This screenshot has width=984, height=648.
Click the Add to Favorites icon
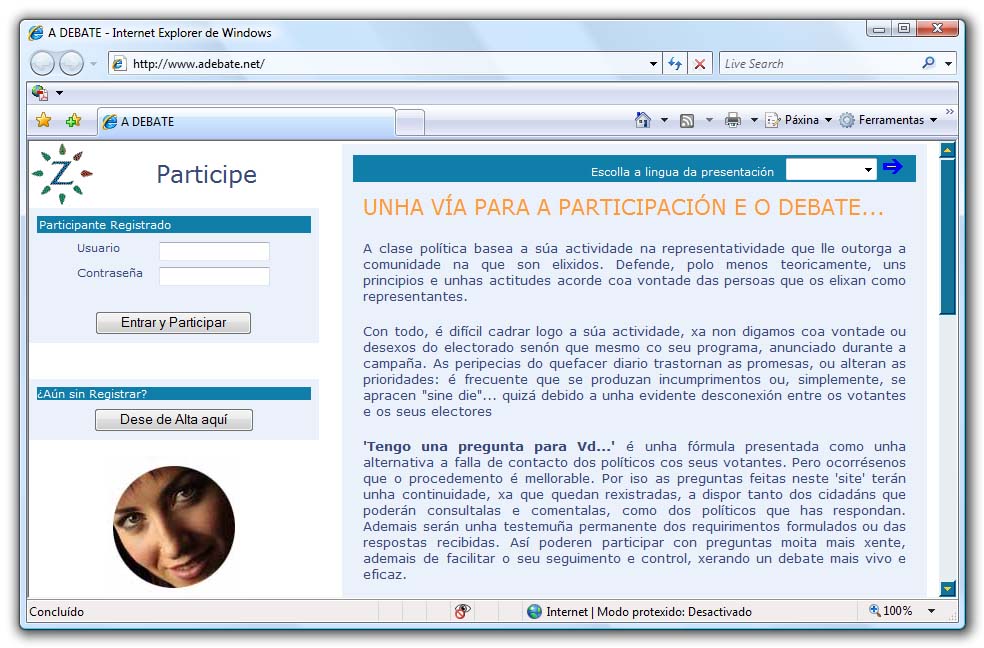(73, 120)
